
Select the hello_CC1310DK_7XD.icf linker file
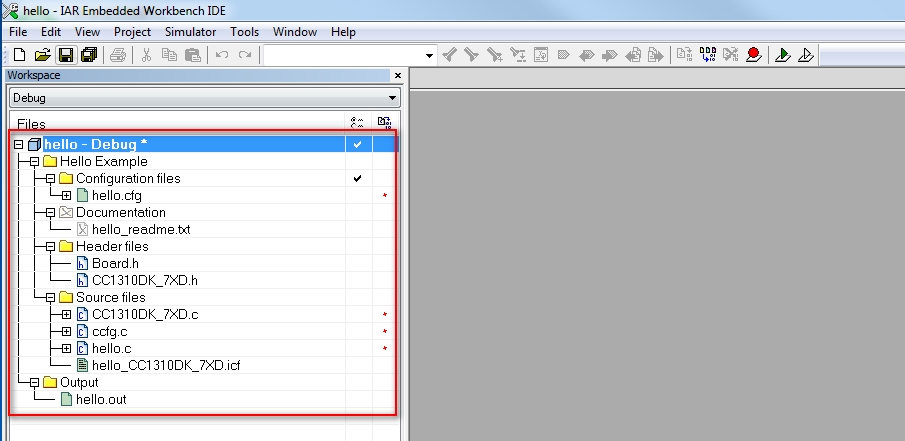pyautogui.click(x=166, y=365)
